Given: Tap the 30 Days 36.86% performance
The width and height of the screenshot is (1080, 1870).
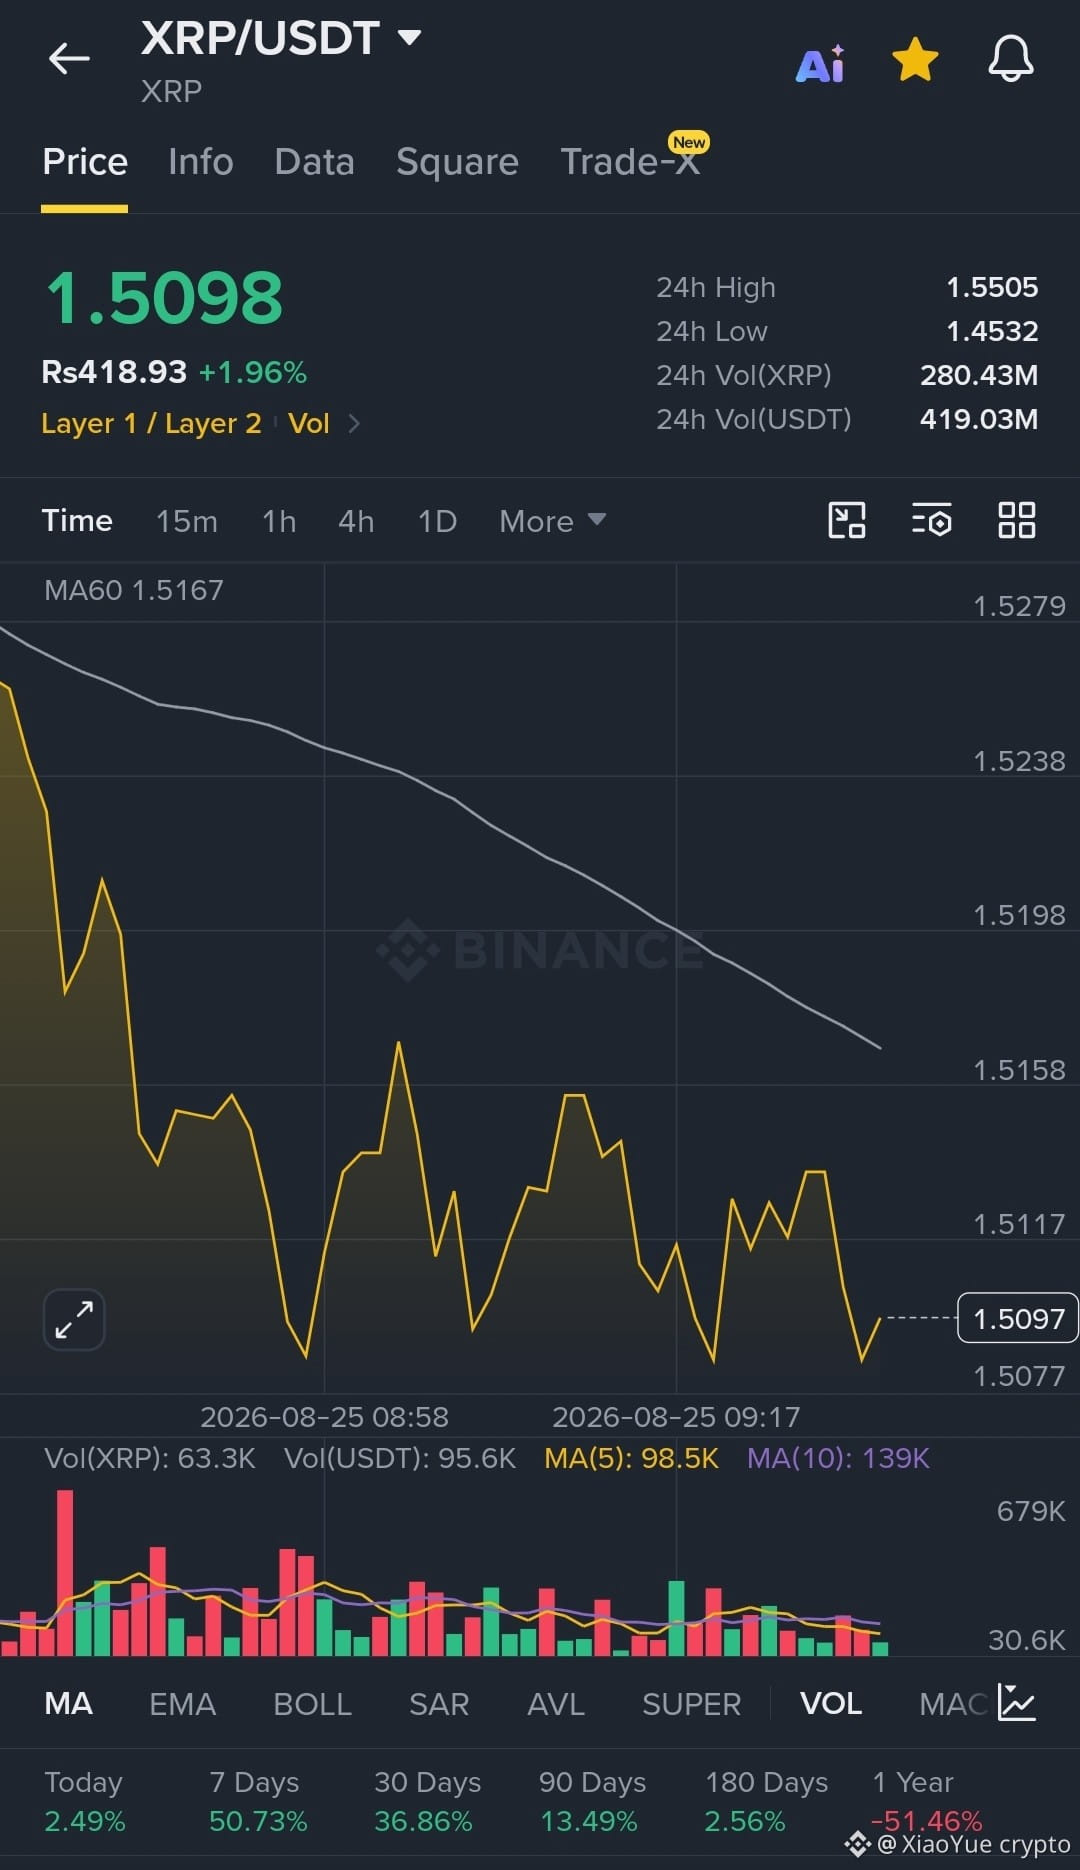Looking at the screenshot, I should [x=427, y=1801].
